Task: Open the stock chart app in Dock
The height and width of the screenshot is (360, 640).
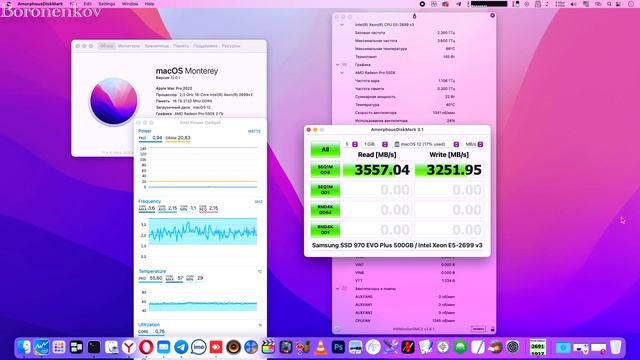Action: (41, 347)
